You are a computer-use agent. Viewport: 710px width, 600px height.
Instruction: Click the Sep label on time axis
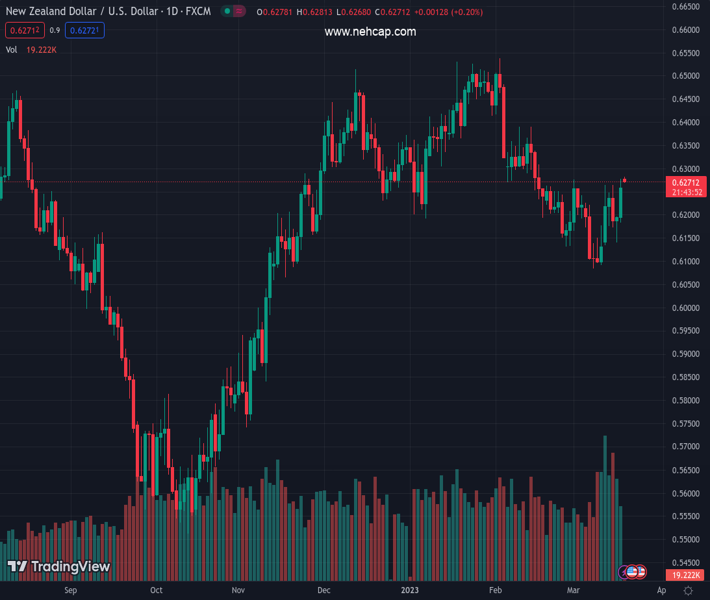[70, 591]
